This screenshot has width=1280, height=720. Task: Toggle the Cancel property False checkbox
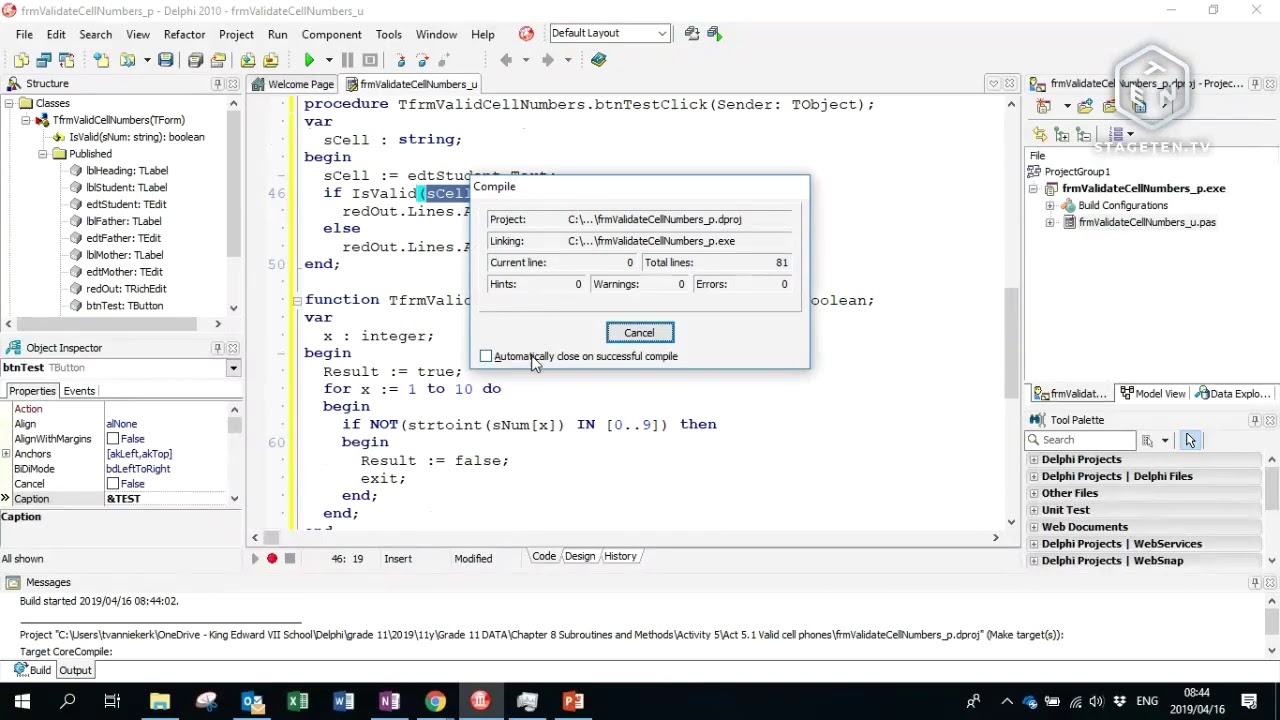(113, 484)
